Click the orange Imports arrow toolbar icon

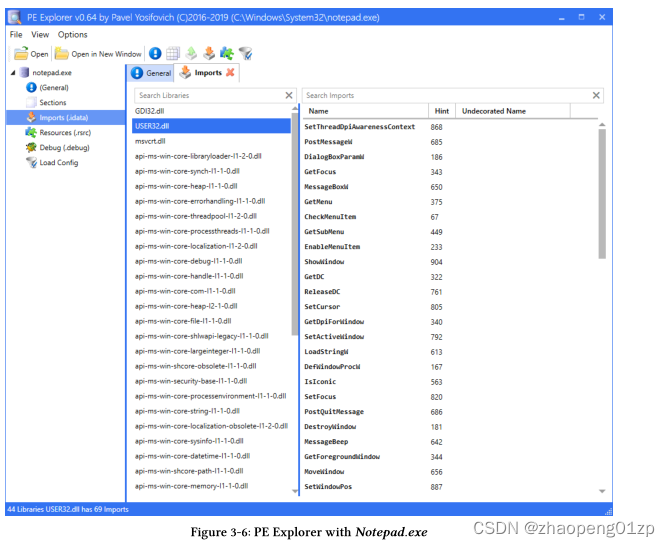[x=209, y=53]
